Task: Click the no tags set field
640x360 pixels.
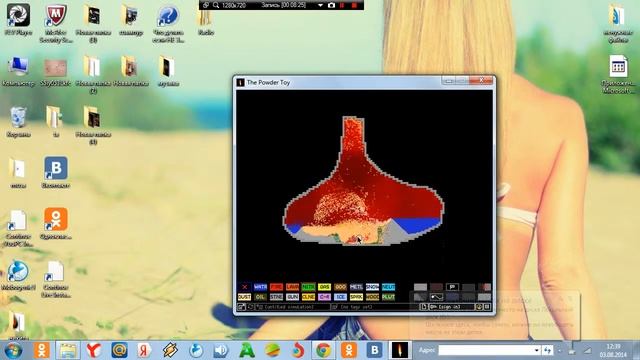Action: pos(375,307)
